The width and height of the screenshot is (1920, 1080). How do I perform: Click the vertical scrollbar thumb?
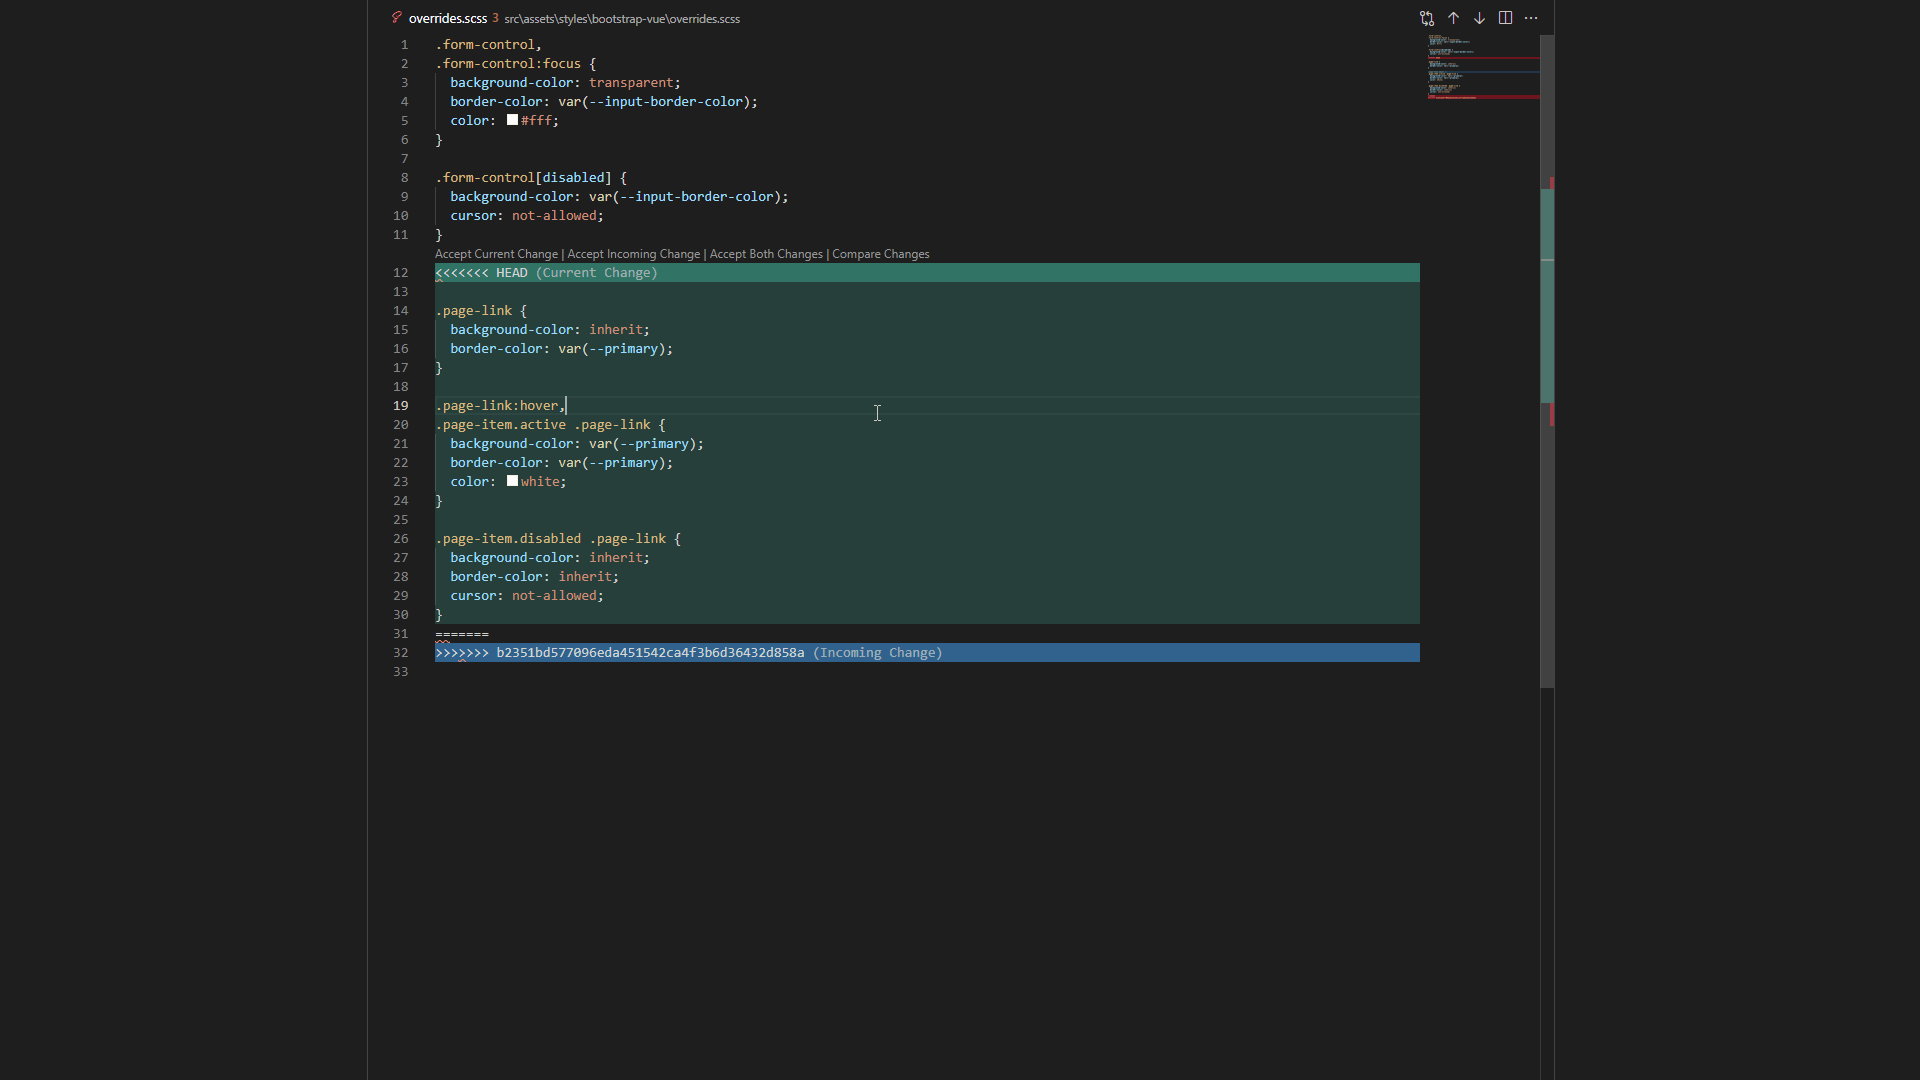[1547, 360]
